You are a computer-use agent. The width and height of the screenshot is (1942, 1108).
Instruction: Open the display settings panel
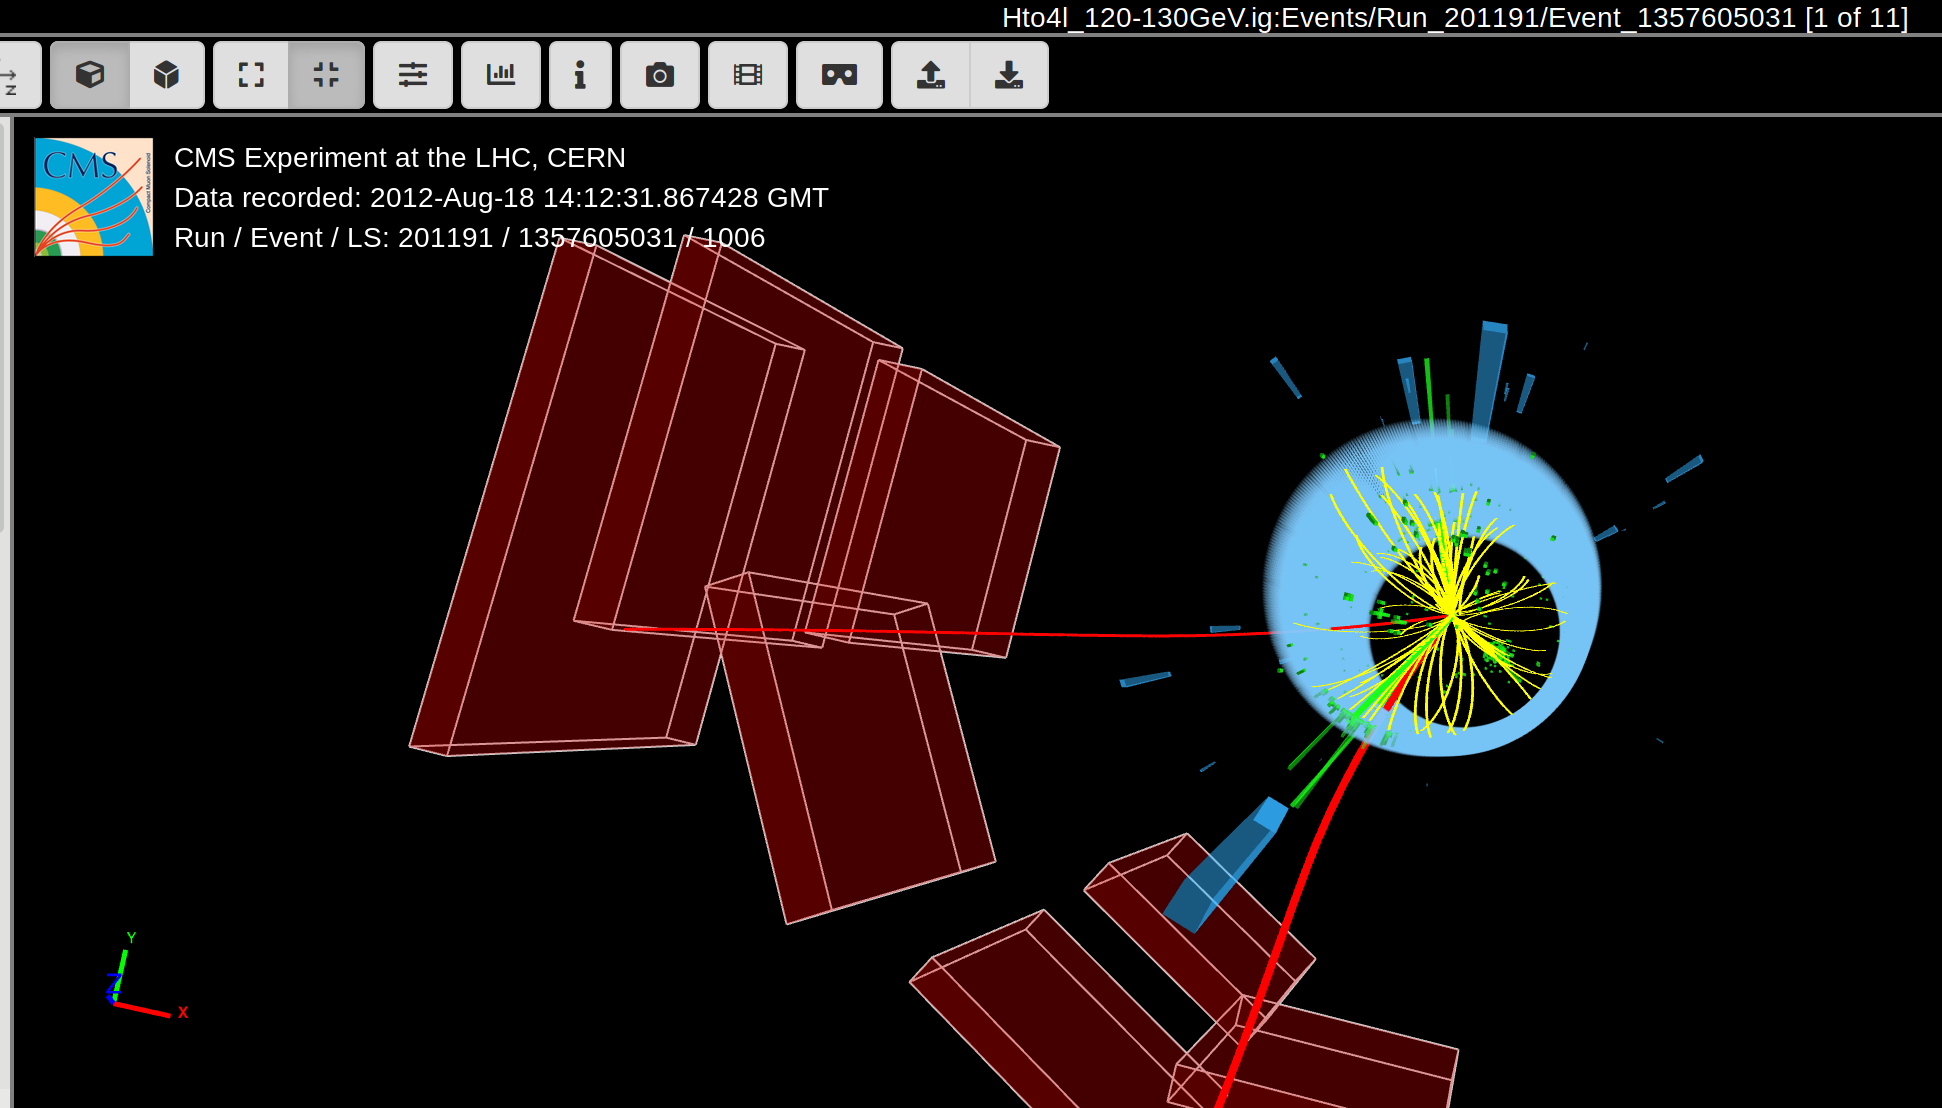tap(413, 74)
